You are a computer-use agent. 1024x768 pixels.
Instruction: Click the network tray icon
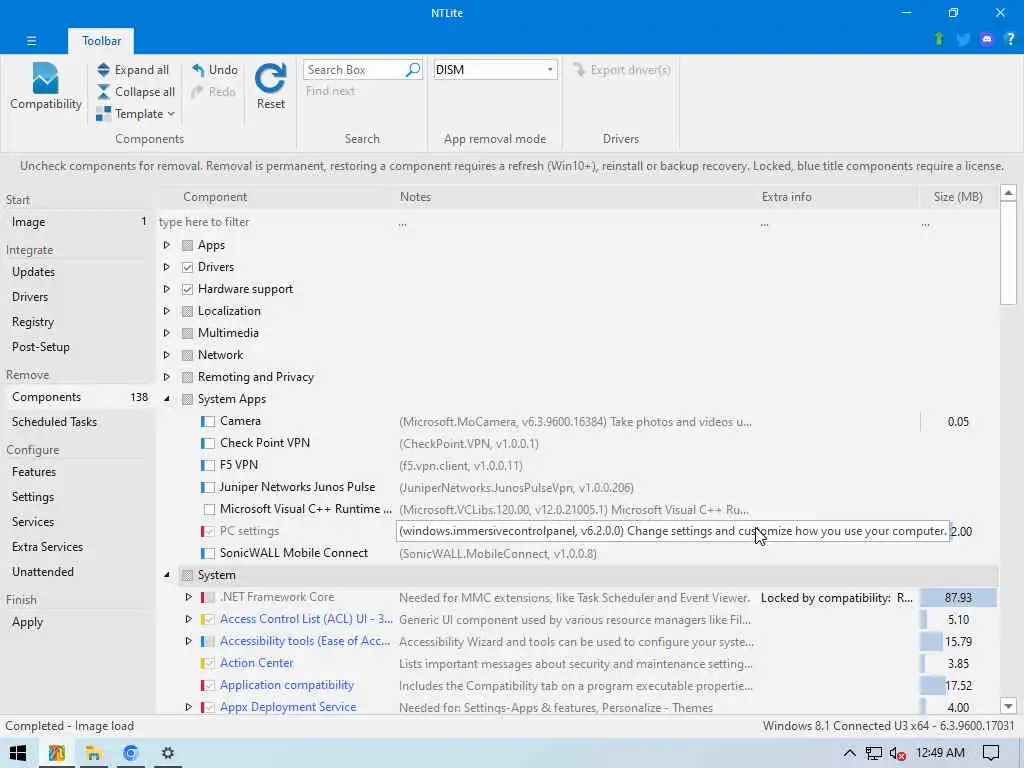(x=873, y=753)
